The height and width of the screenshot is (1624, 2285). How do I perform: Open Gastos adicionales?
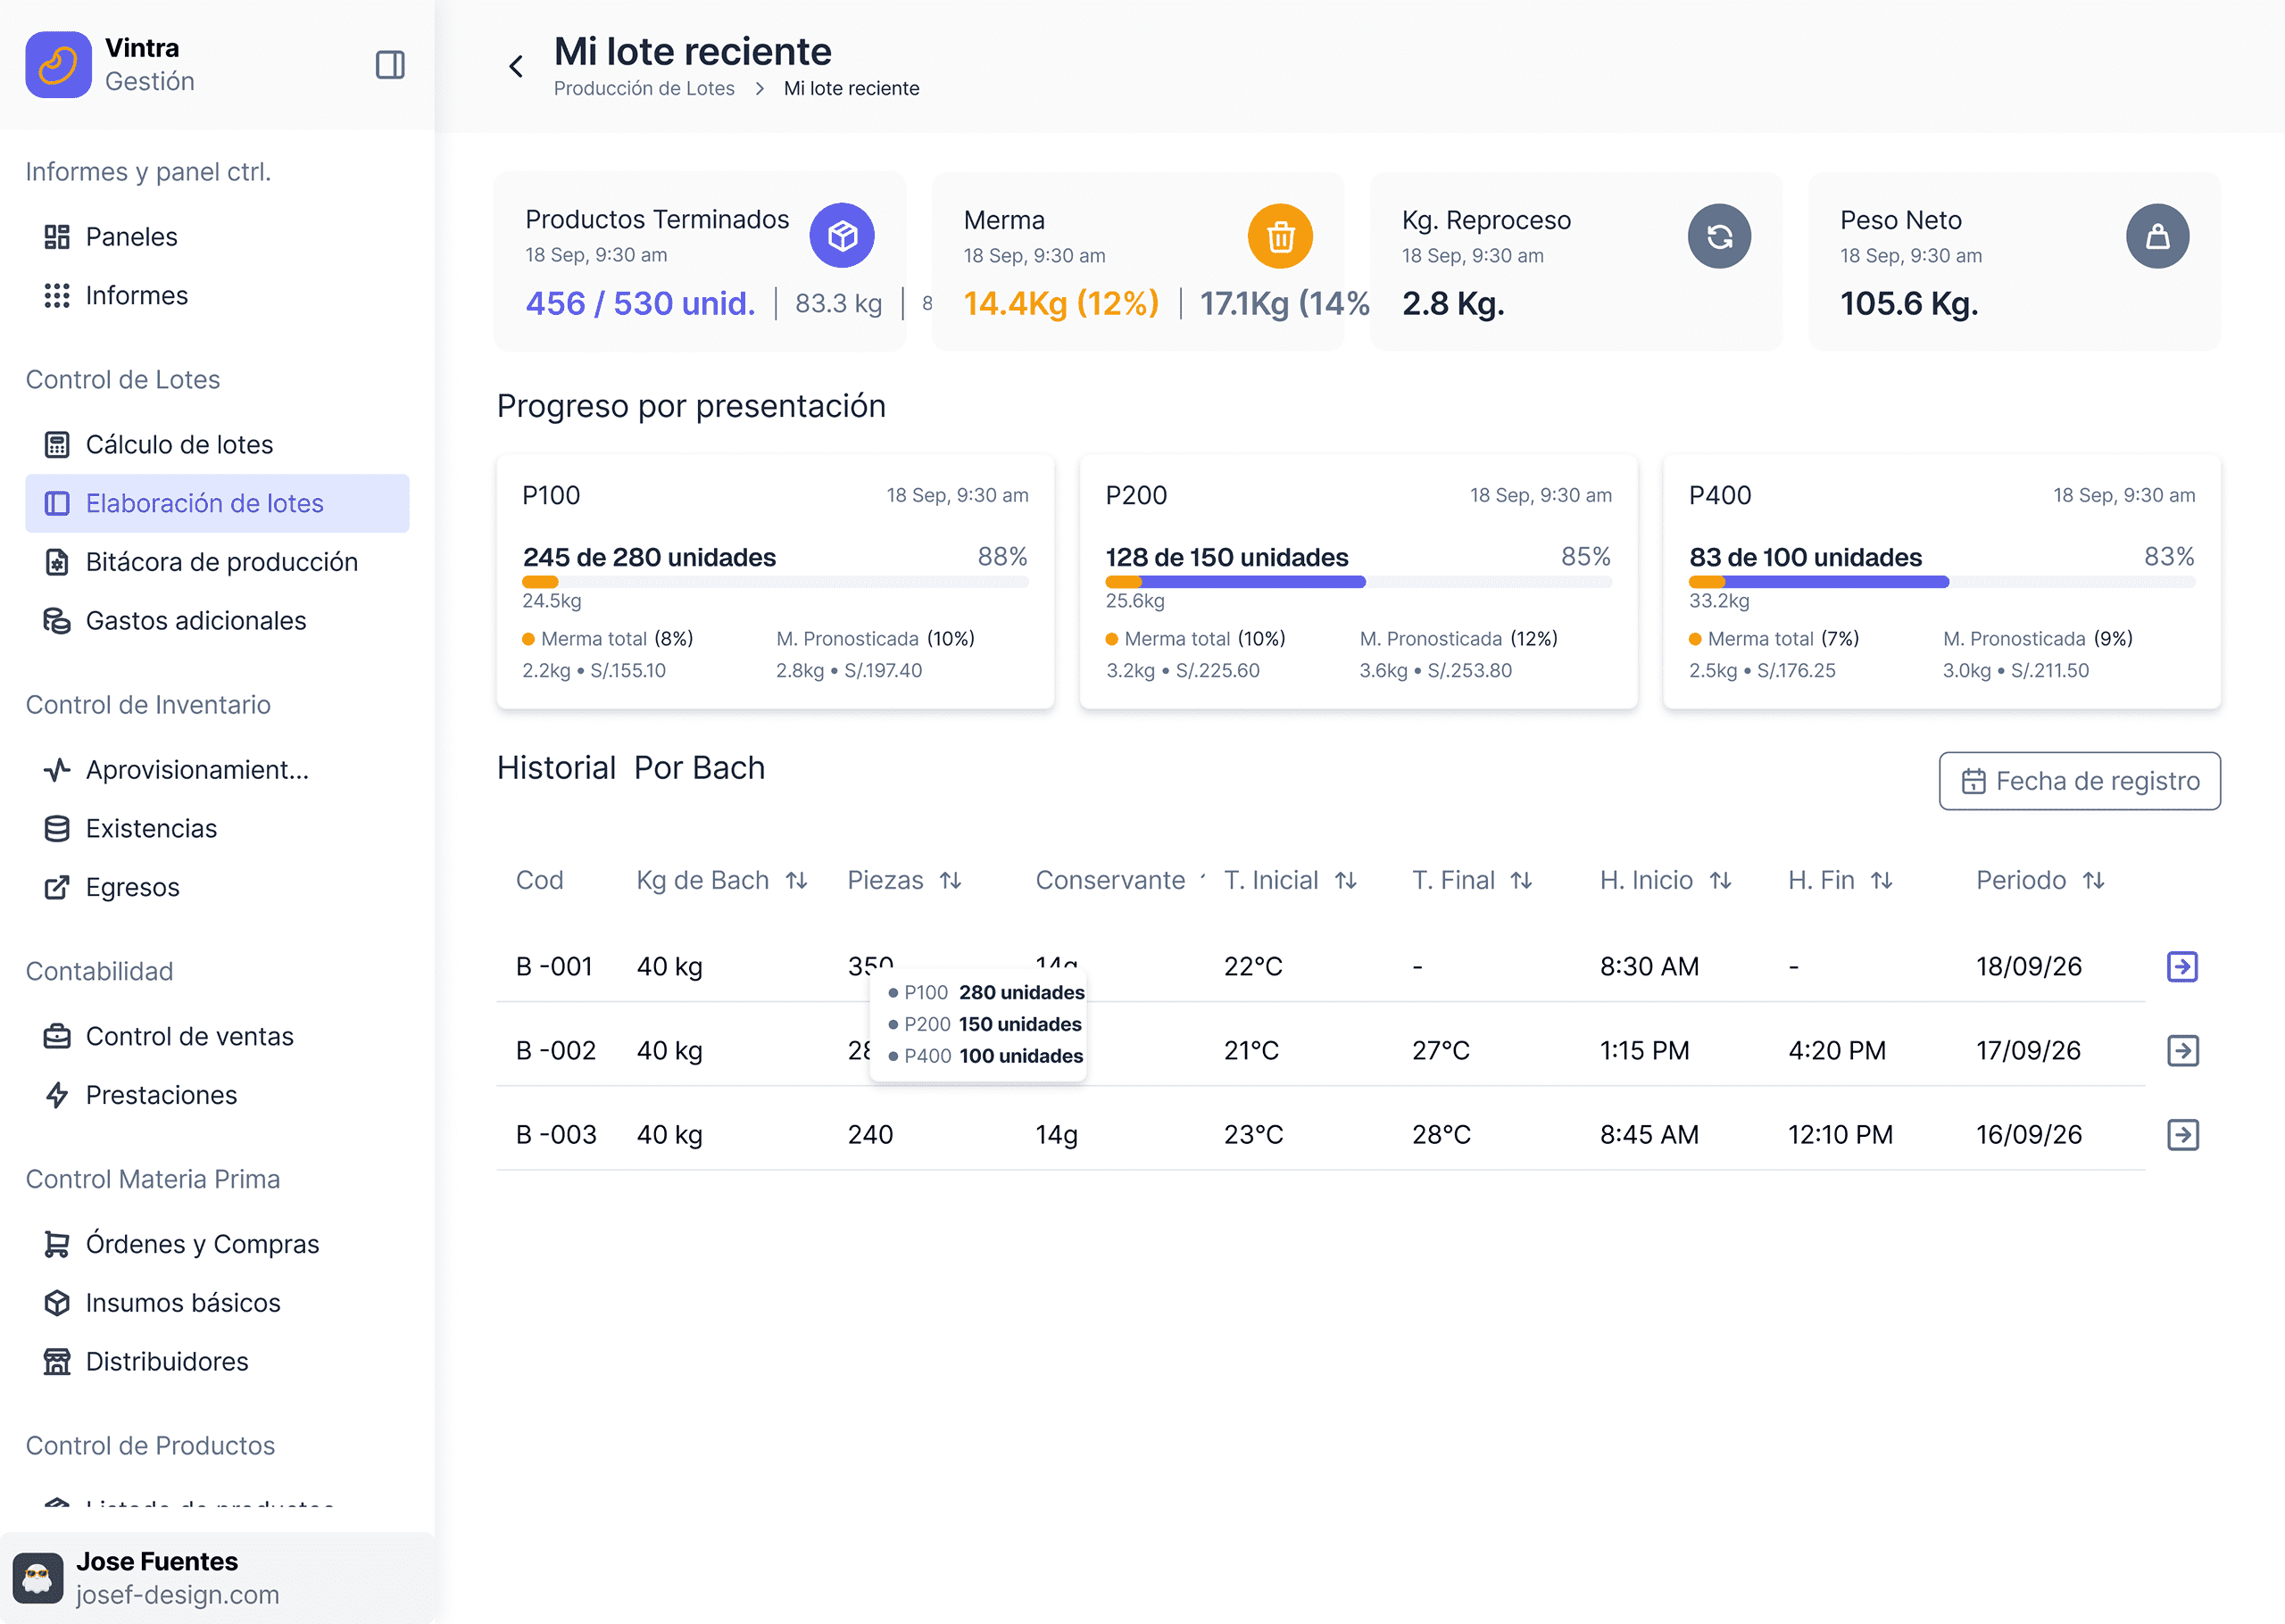click(x=217, y=621)
